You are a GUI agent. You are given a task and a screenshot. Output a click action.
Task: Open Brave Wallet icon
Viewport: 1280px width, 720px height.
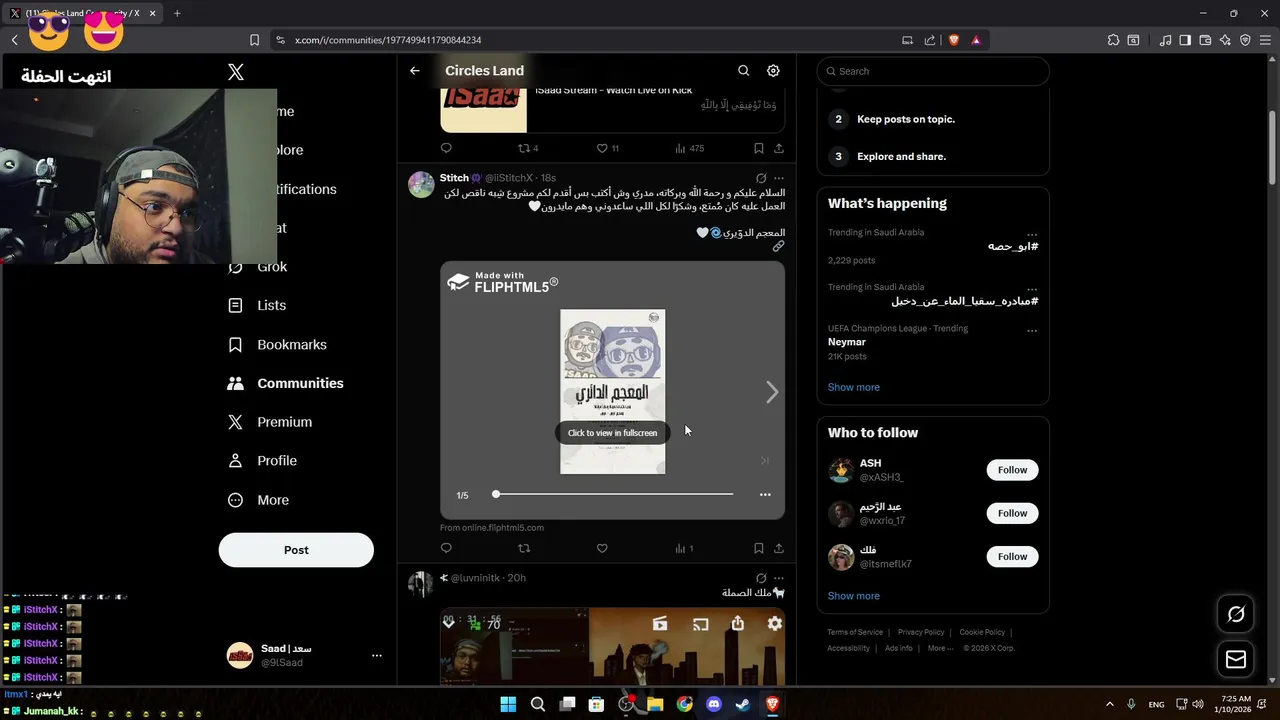1205,40
